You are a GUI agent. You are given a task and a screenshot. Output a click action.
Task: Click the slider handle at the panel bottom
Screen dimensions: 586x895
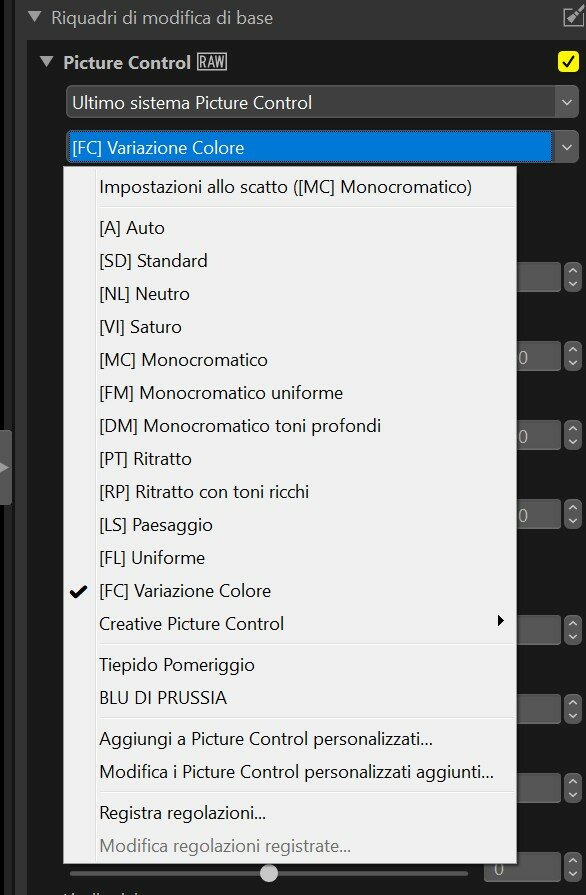(x=269, y=873)
